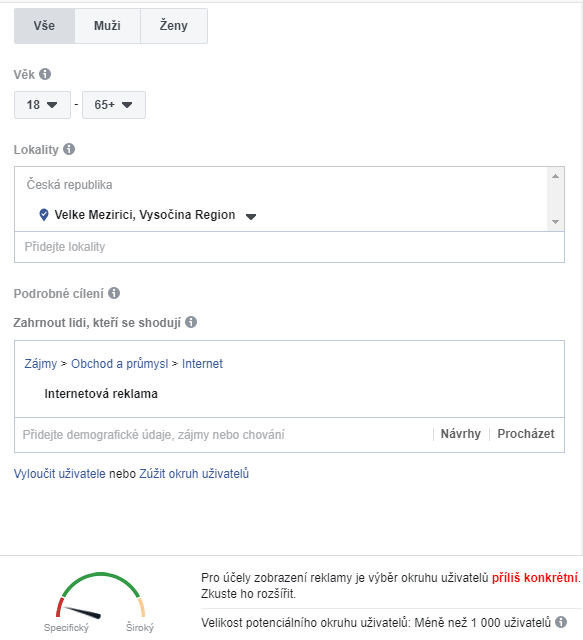583x640 pixels.
Task: Click the Obchod a průmysl breadcrumb link
Action: [120, 364]
